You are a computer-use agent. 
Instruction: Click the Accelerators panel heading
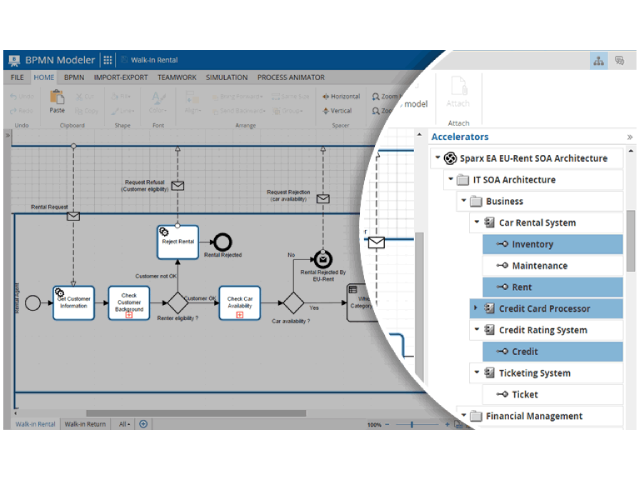click(x=460, y=137)
